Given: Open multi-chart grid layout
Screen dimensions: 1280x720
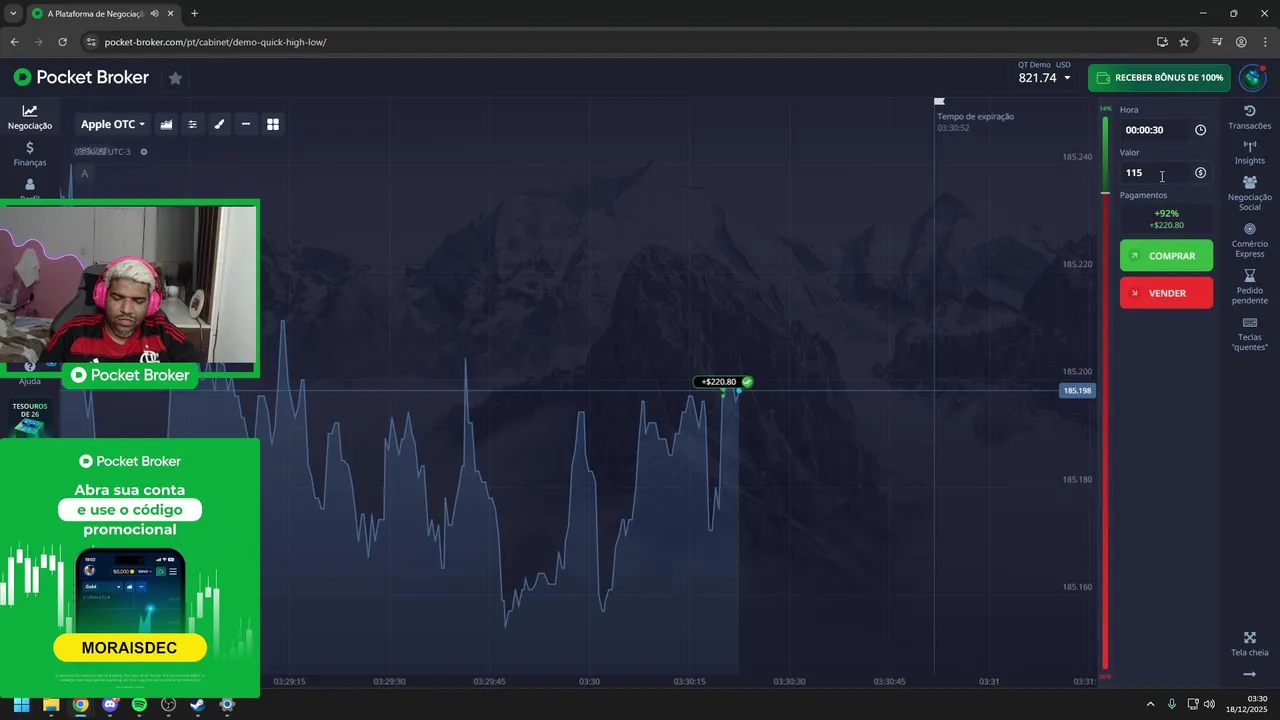Looking at the screenshot, I should [x=272, y=124].
